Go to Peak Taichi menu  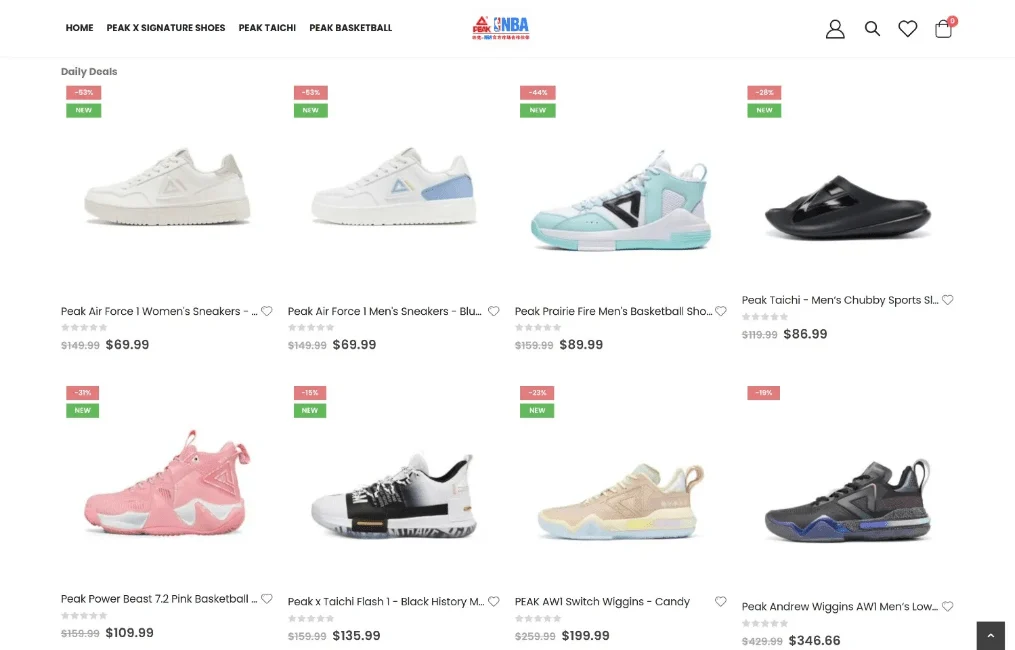coord(267,28)
